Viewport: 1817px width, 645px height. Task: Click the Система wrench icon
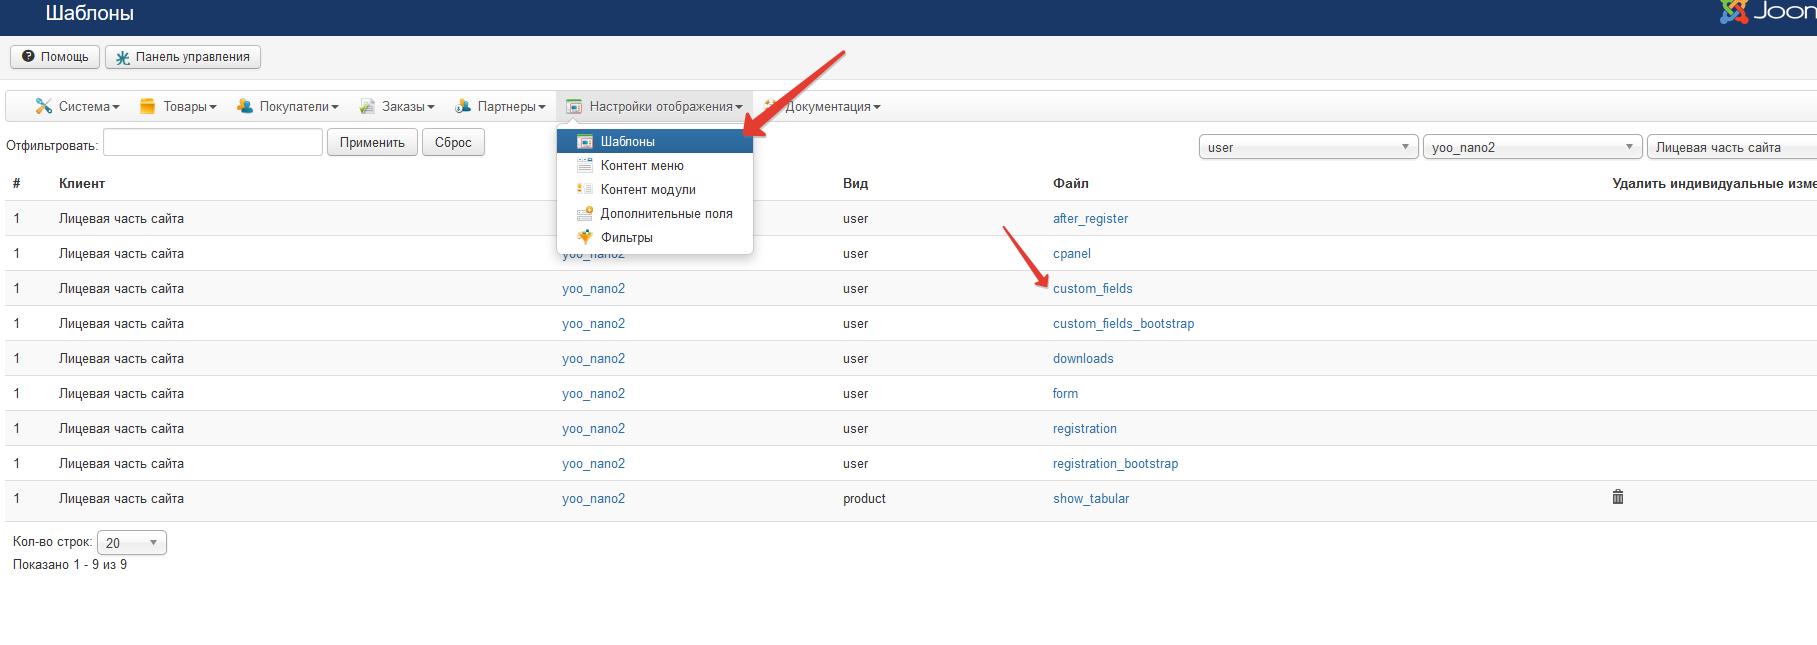(43, 106)
